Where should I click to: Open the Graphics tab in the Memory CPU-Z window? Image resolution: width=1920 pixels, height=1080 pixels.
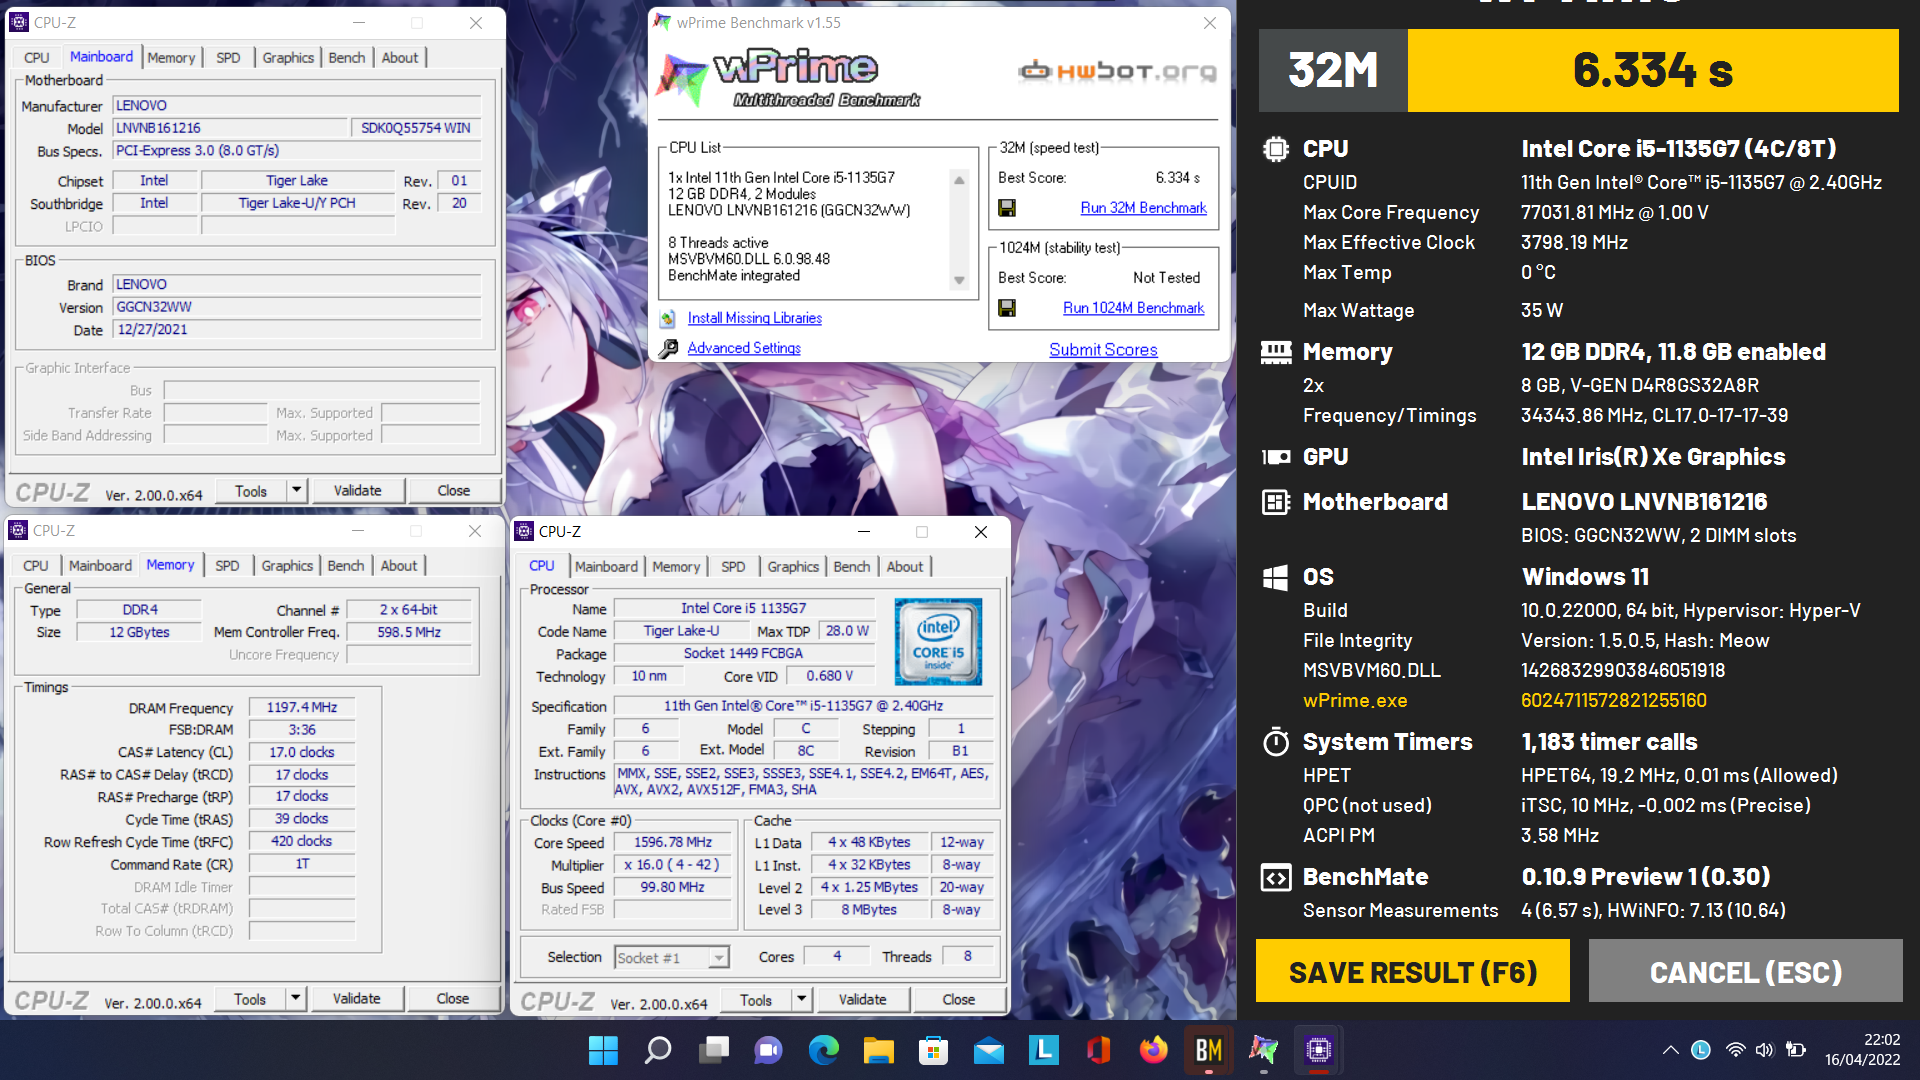click(287, 566)
